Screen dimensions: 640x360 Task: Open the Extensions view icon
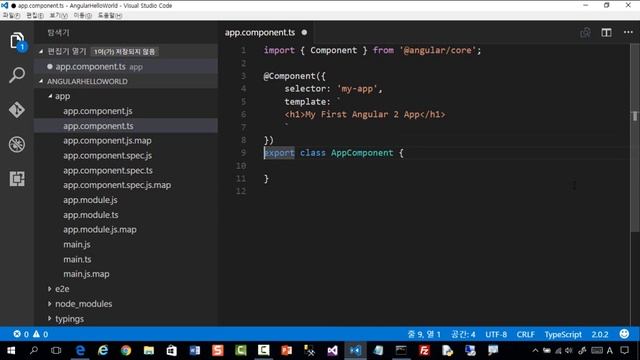tap(17, 179)
